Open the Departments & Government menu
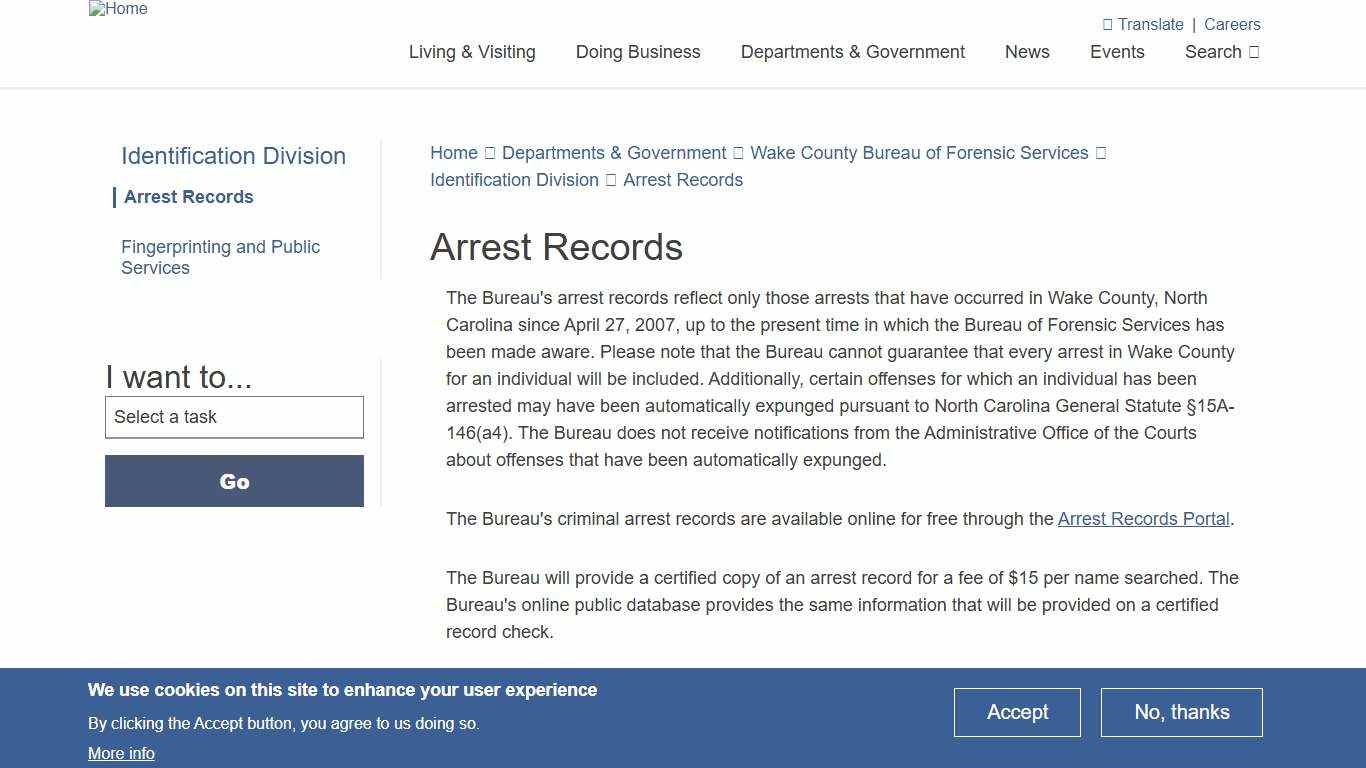Viewport: 1366px width, 768px height. pos(852,52)
